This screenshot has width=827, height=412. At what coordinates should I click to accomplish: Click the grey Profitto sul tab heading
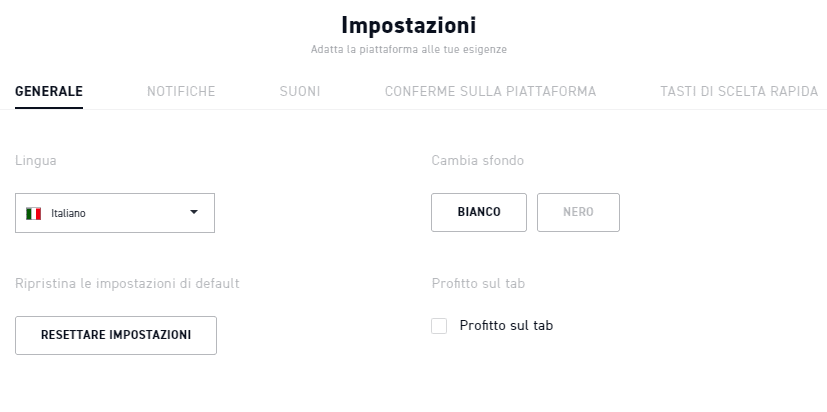pyautogui.click(x=478, y=283)
